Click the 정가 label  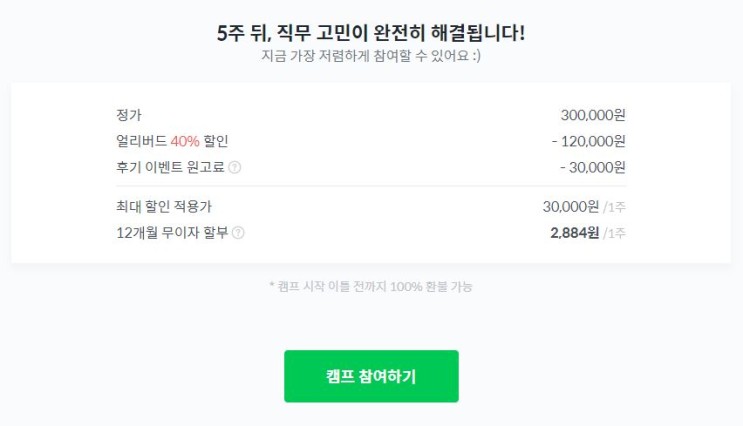tap(129, 115)
